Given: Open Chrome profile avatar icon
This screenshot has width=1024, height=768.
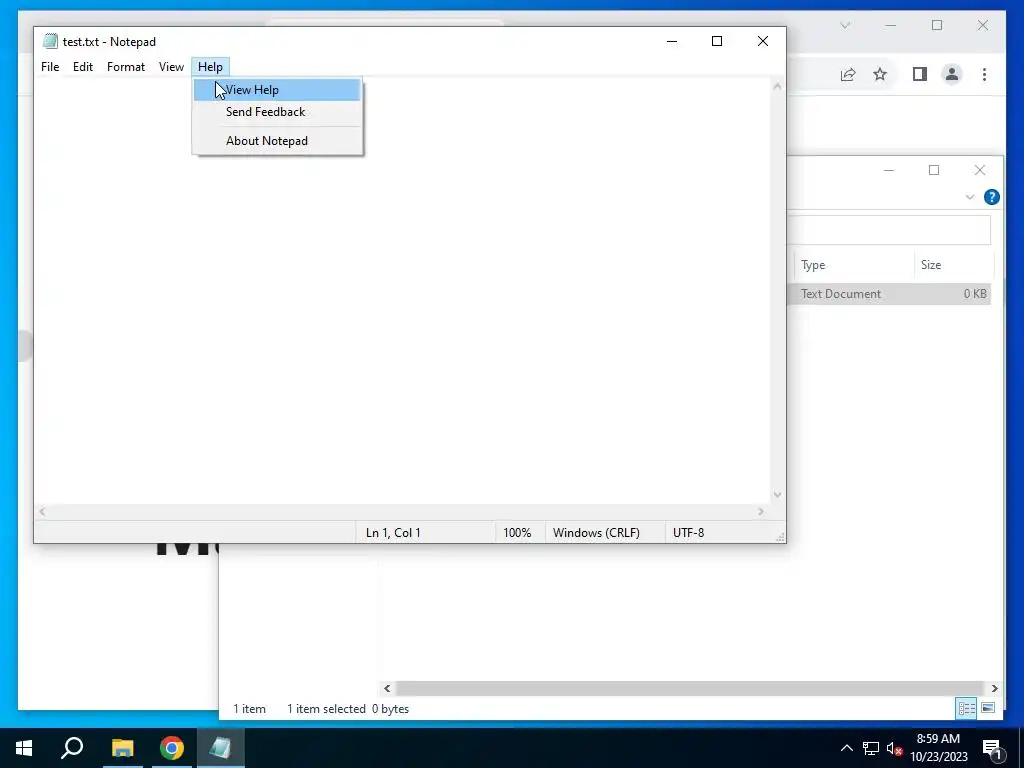Looking at the screenshot, I should pos(952,74).
